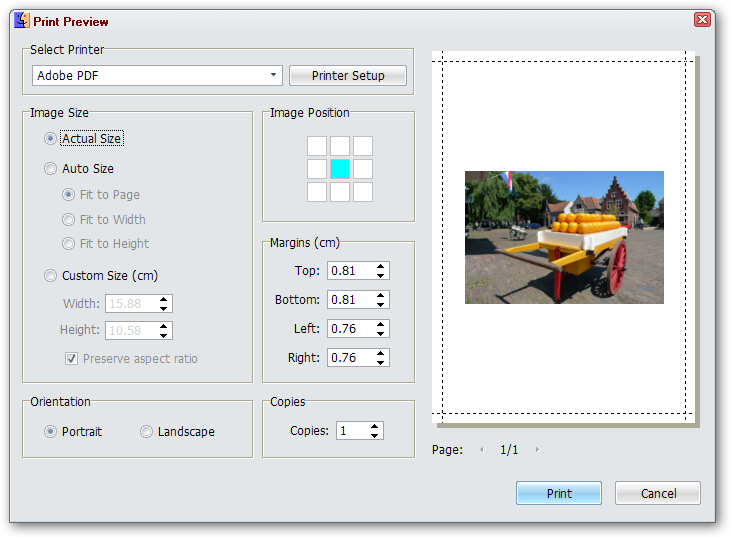The width and height of the screenshot is (730, 537).
Task: Toggle the Preserve aspect ratio checkbox
Action: (x=71, y=359)
